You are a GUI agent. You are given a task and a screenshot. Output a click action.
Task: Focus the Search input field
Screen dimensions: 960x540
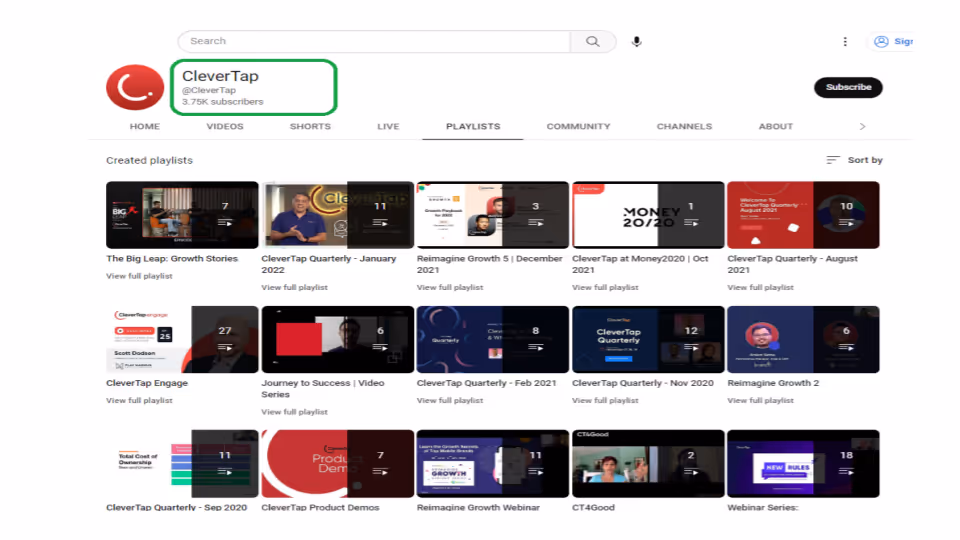point(374,41)
